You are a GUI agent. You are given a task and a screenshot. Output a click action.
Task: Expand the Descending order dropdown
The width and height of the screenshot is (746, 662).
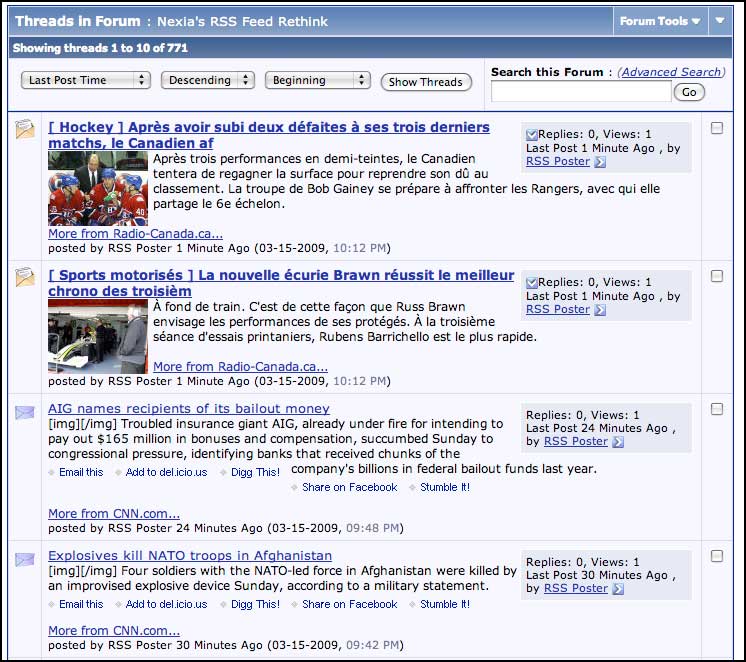[207, 80]
